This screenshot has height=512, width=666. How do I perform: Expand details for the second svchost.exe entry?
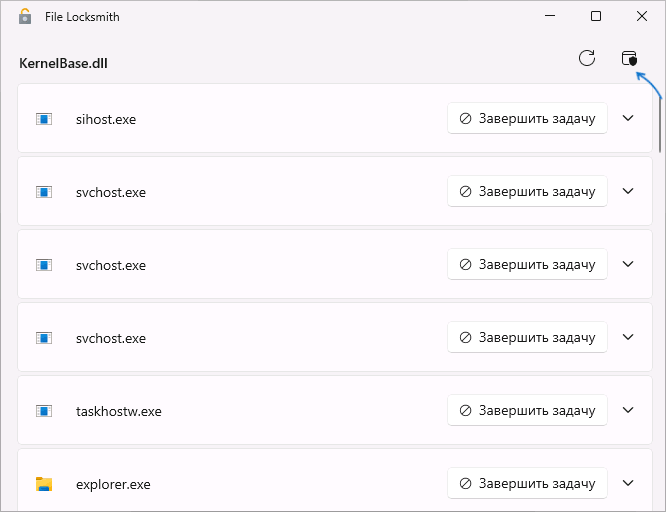click(628, 264)
